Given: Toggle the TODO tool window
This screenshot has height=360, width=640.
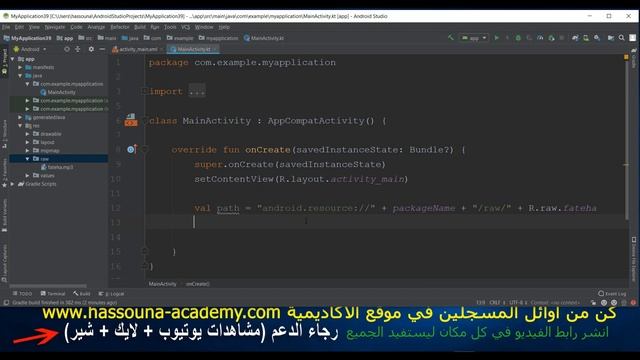Looking at the screenshot, I should (22, 293).
